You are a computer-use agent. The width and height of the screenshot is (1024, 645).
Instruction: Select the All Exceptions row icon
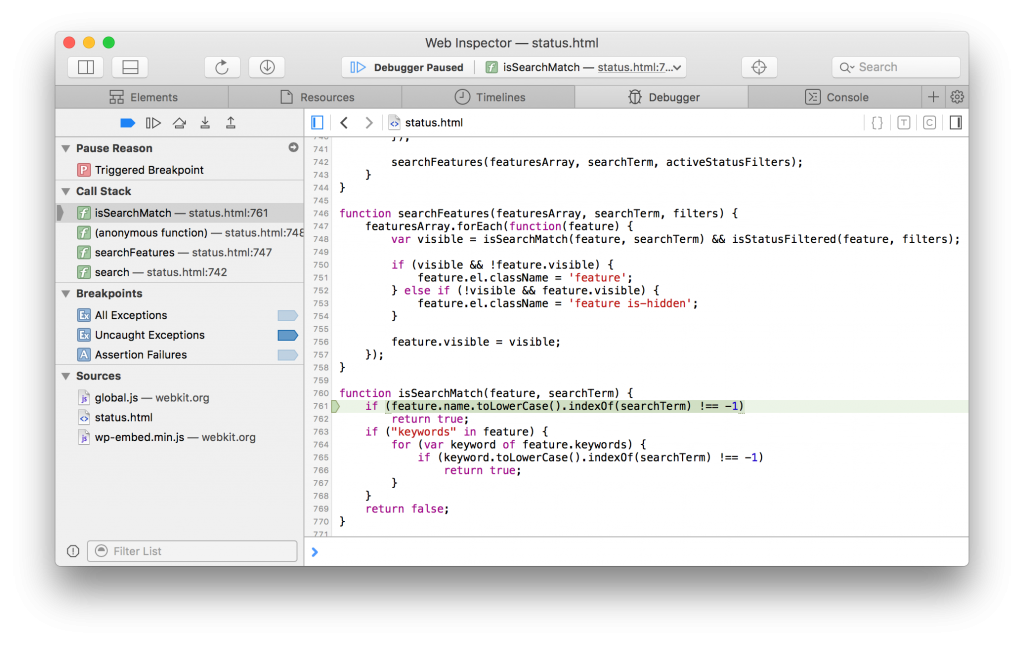point(84,315)
